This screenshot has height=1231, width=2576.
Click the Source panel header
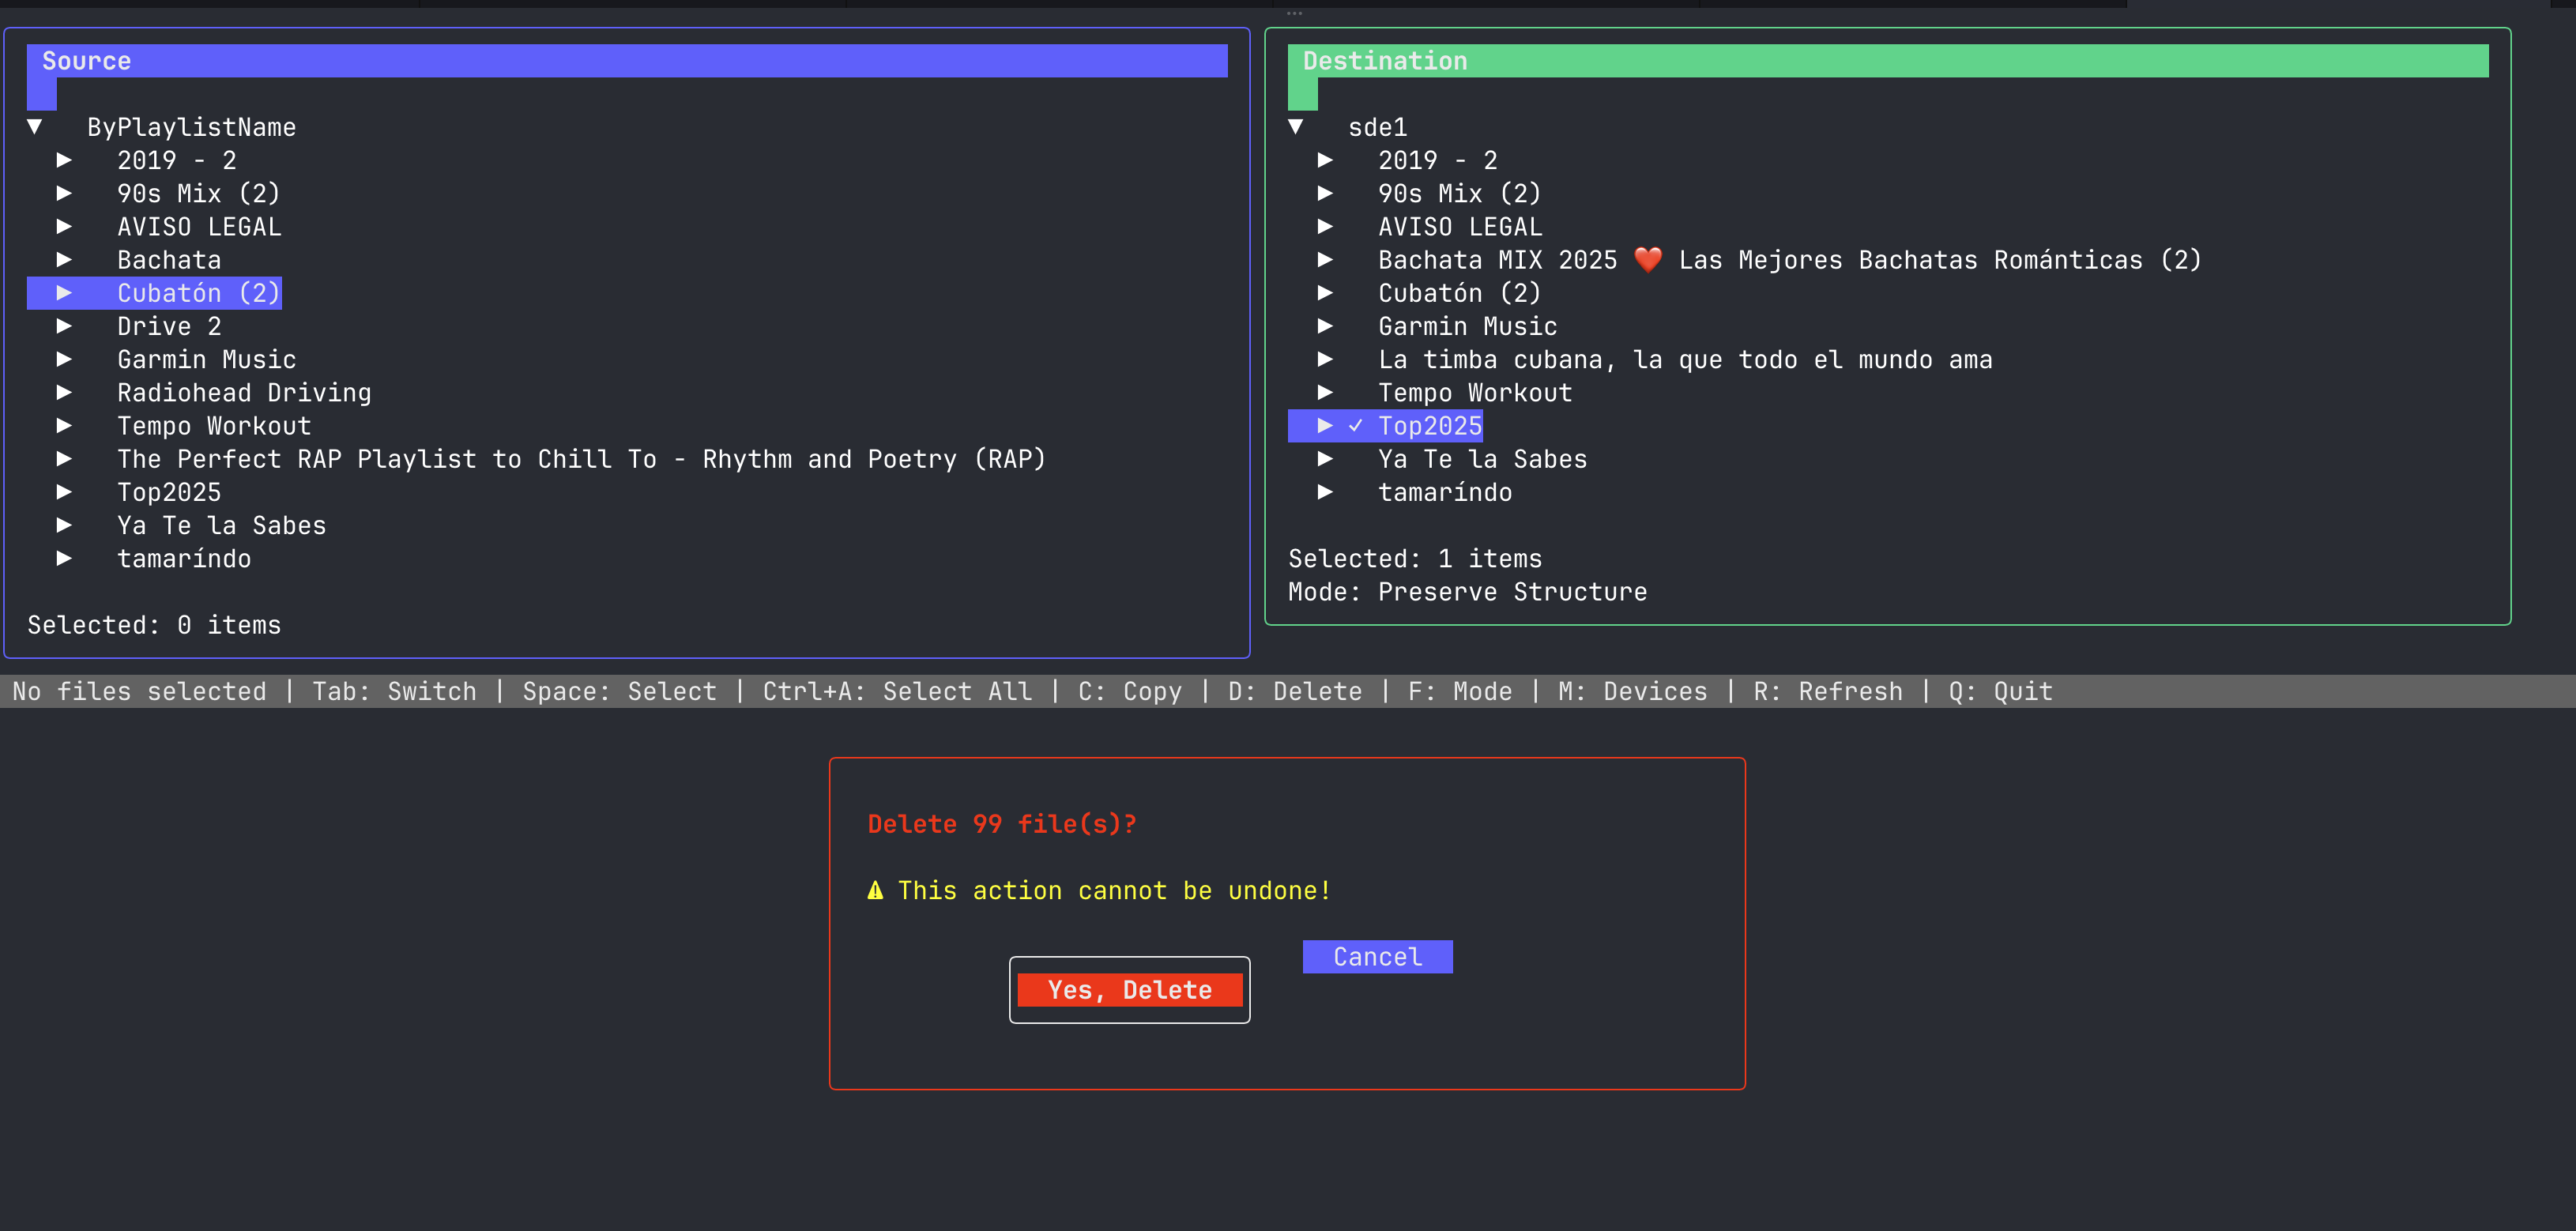pos(87,60)
